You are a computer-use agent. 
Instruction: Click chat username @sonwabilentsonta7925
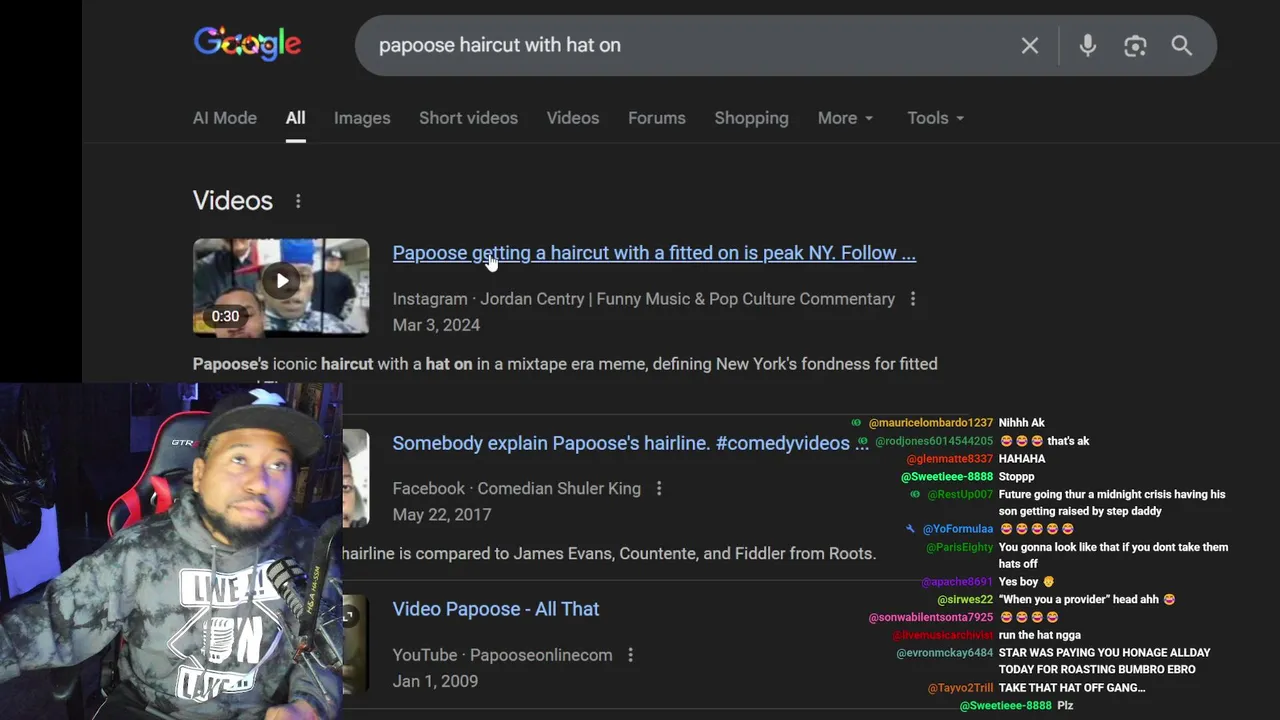931,618
